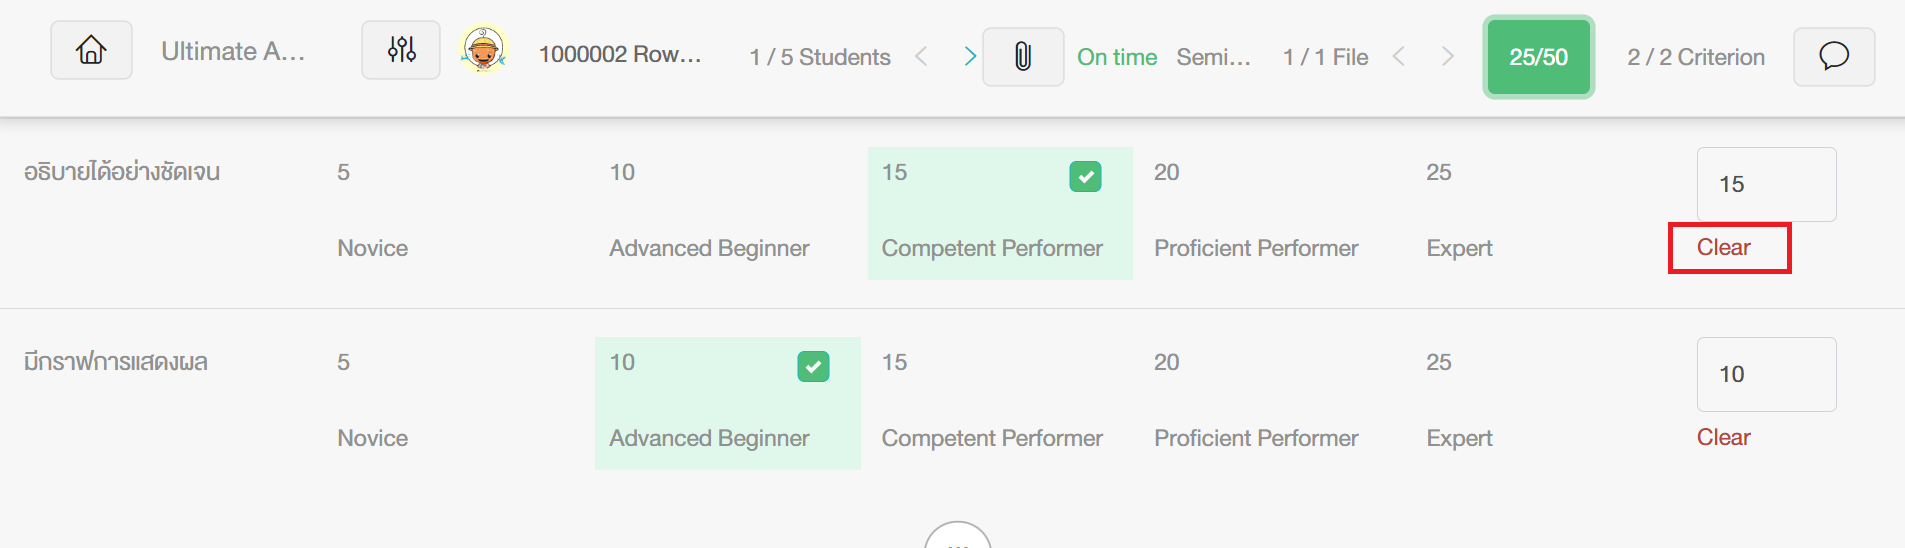Clear the first criterion score
The height and width of the screenshot is (548, 1905).
click(x=1723, y=248)
